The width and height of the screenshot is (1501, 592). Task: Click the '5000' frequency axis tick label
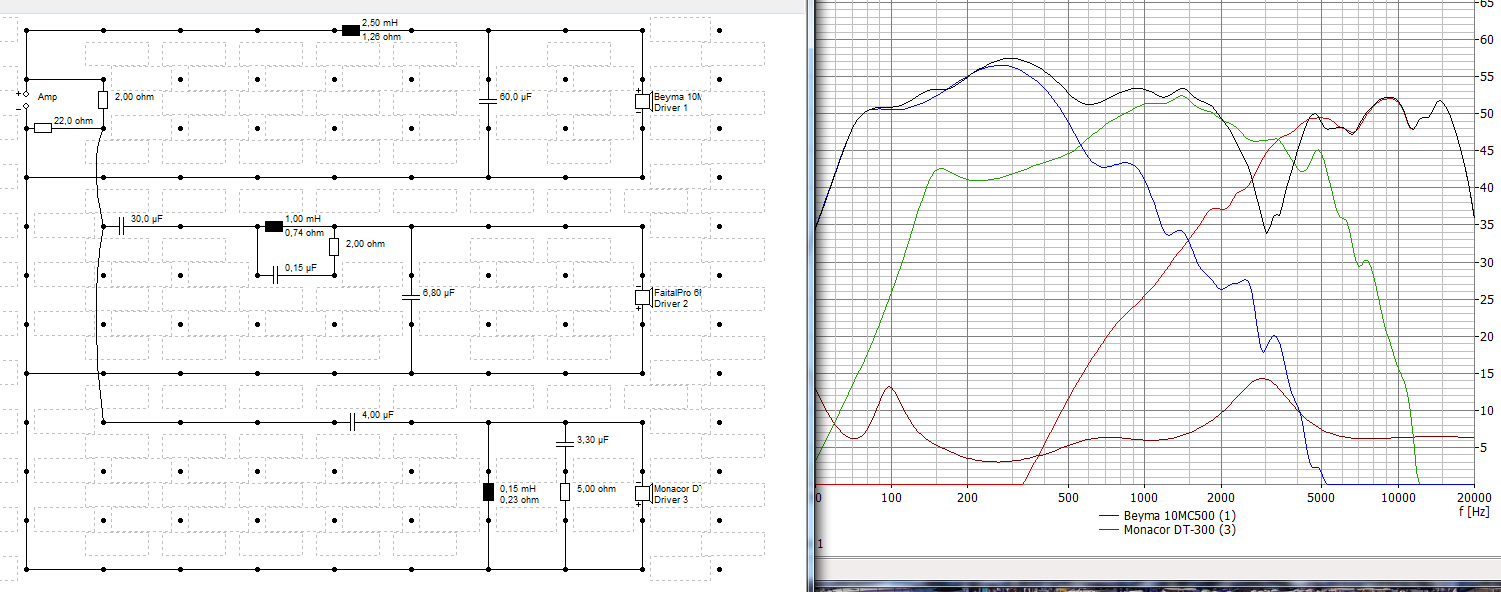[x=1321, y=497]
